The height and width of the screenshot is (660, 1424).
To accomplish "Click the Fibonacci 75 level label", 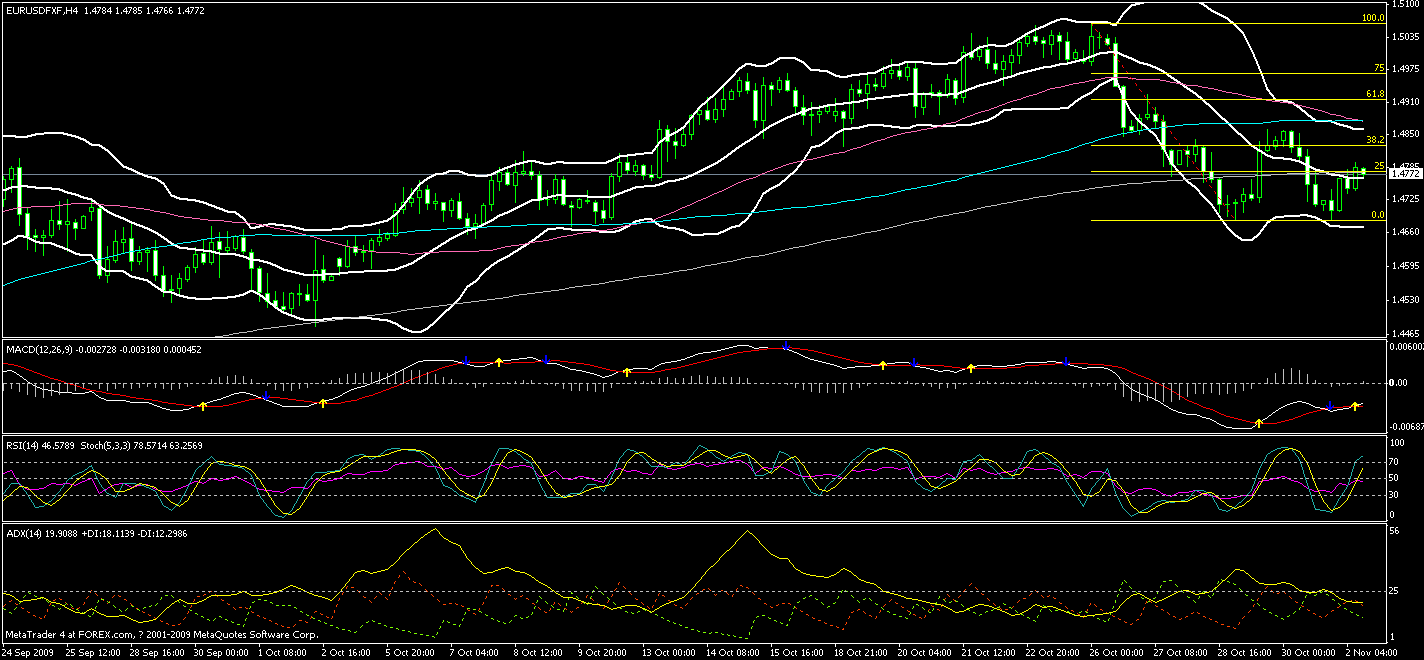I will click(x=1378, y=68).
